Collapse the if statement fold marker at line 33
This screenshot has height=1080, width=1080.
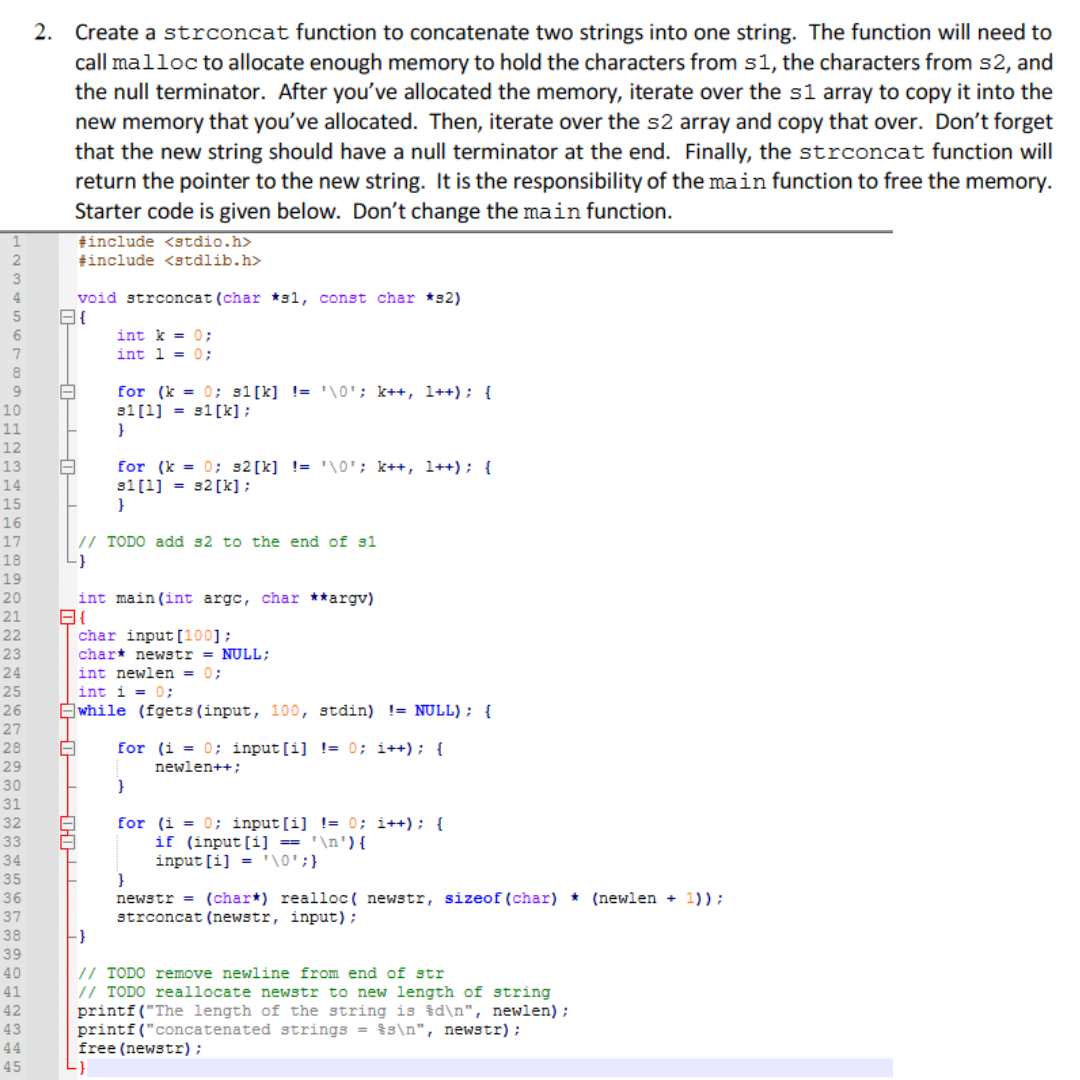pos(67,841)
